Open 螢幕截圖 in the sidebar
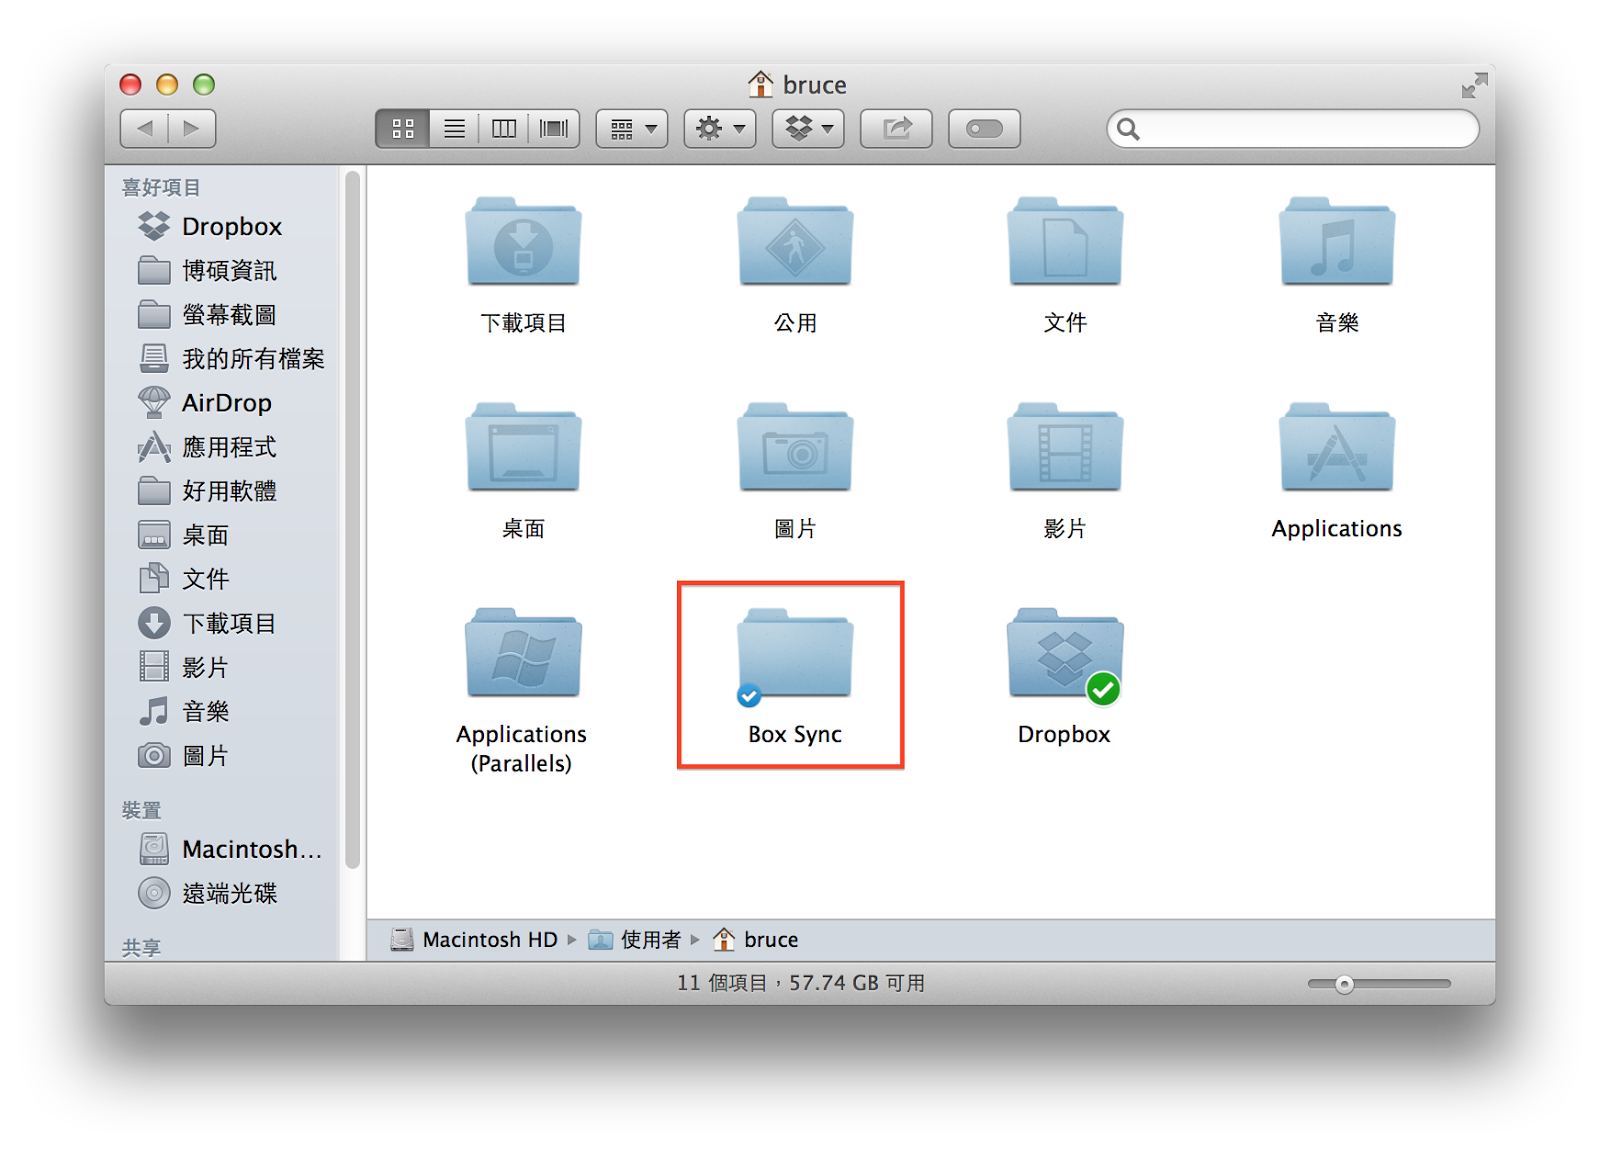 (207, 314)
